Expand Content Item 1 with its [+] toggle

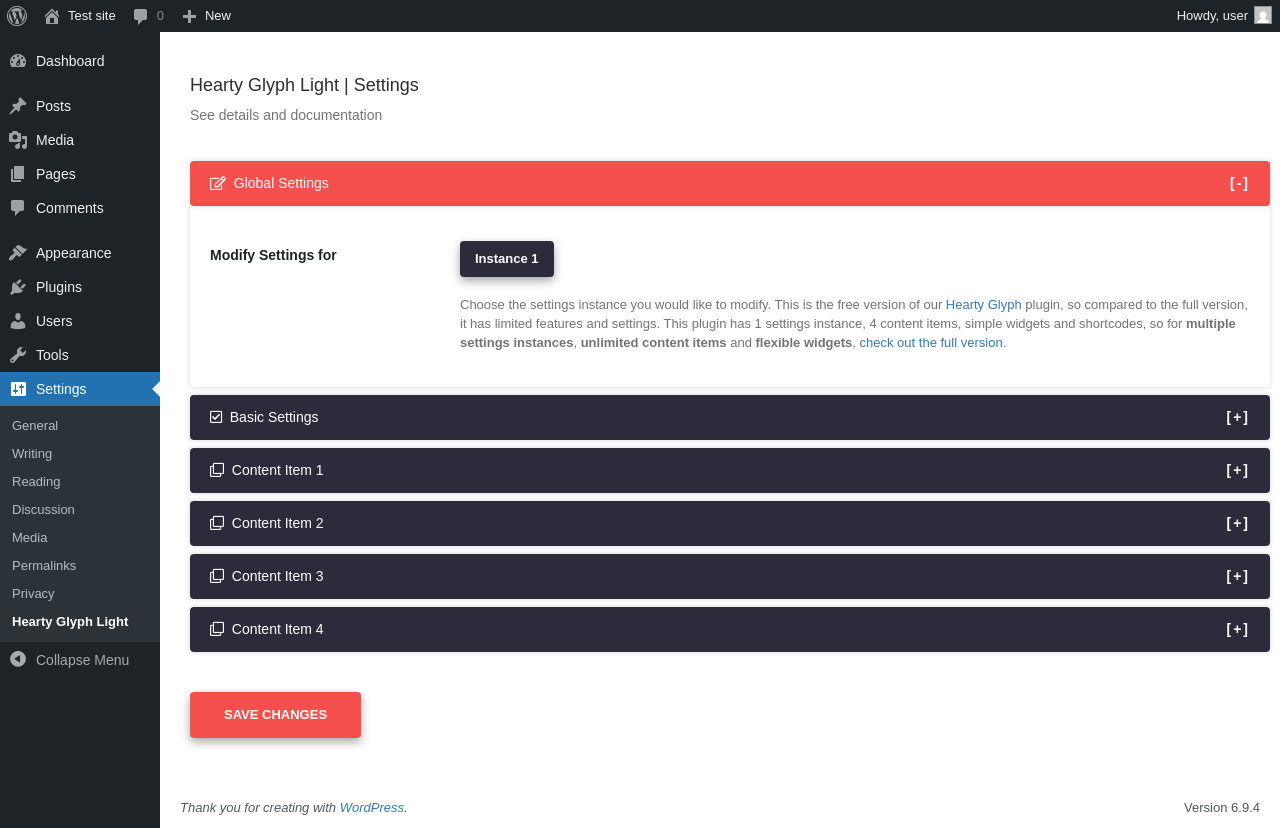point(1238,470)
